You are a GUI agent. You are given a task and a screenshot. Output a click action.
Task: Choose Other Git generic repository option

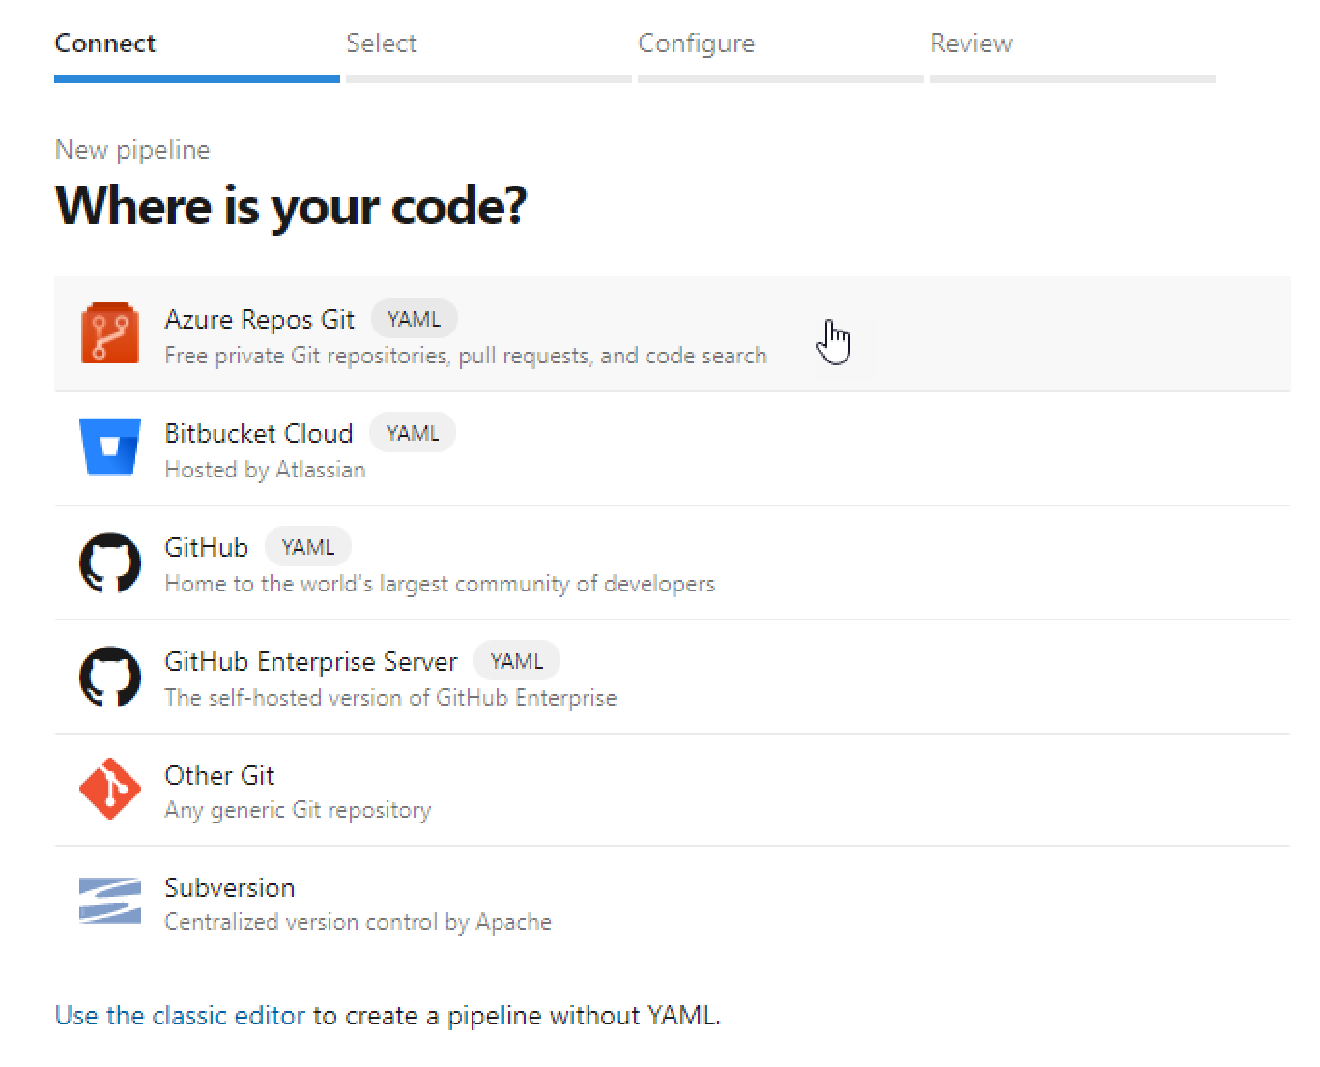pyautogui.click(x=600, y=790)
